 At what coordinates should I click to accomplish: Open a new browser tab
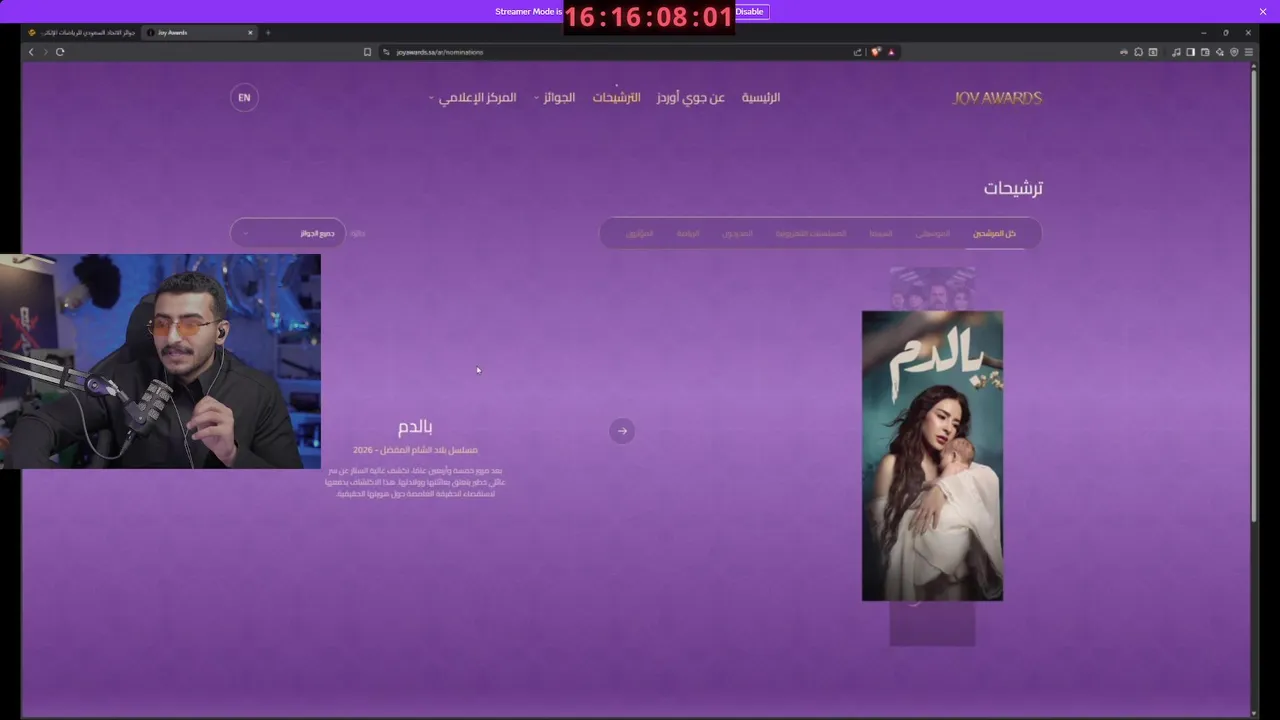(268, 33)
